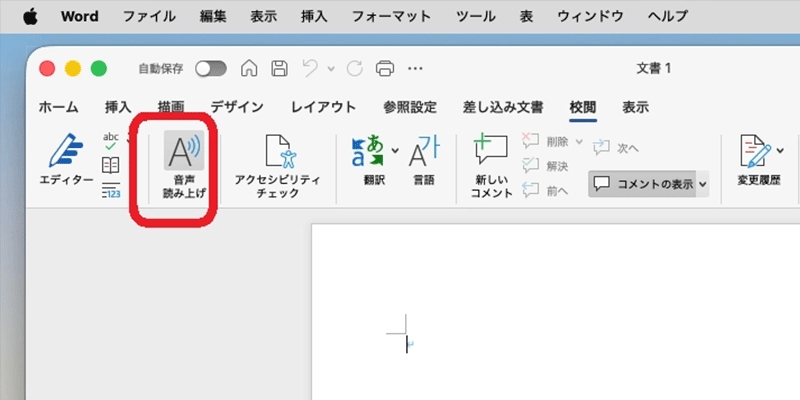Open the Layout (レイアウト) tab
This screenshot has width=800, height=400.
pyautogui.click(x=323, y=107)
